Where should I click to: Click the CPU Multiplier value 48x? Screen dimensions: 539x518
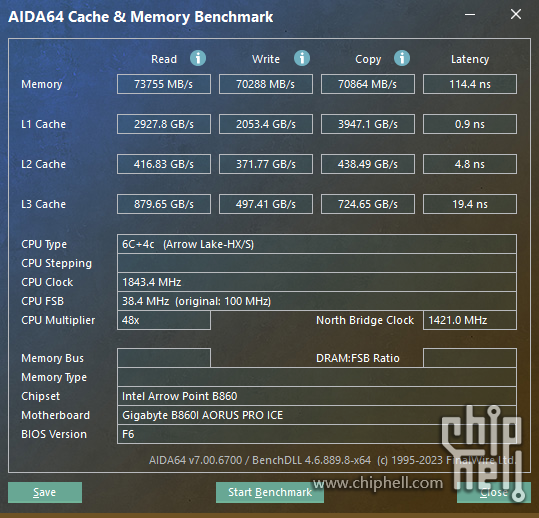tap(164, 320)
